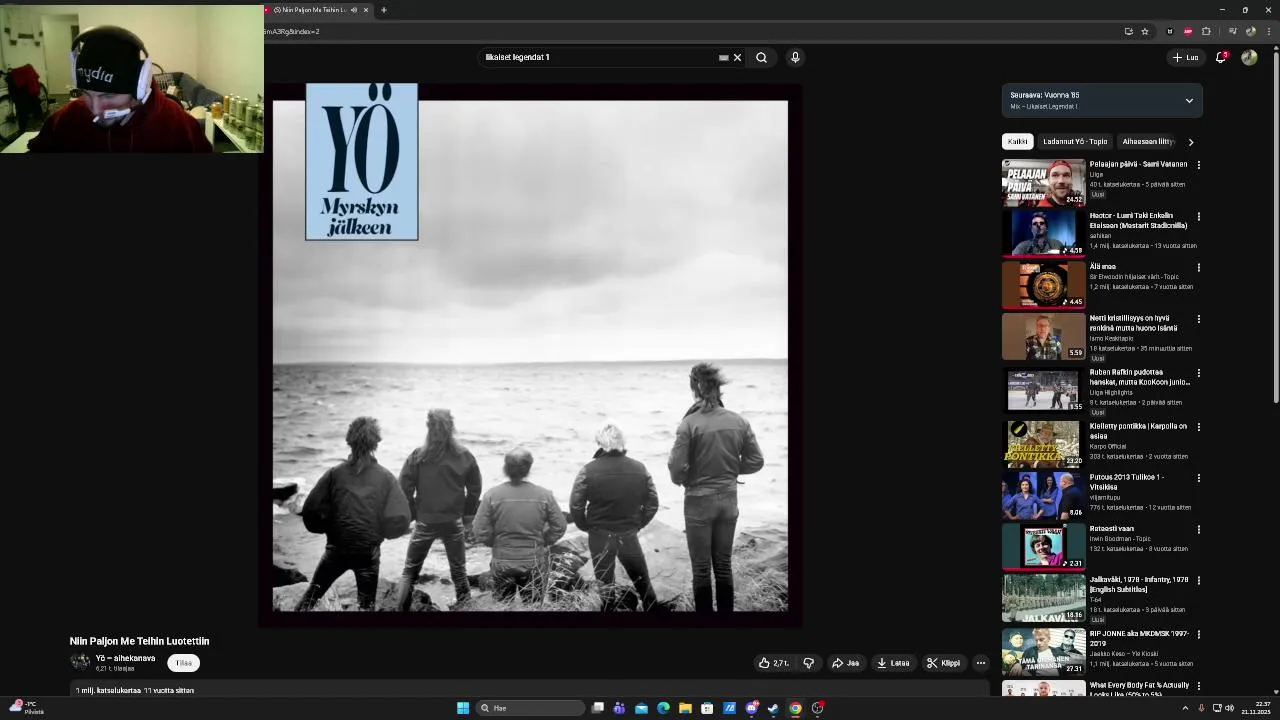Open options menu for Älä enää video
This screenshot has height=720, width=1280.
coord(1199,268)
